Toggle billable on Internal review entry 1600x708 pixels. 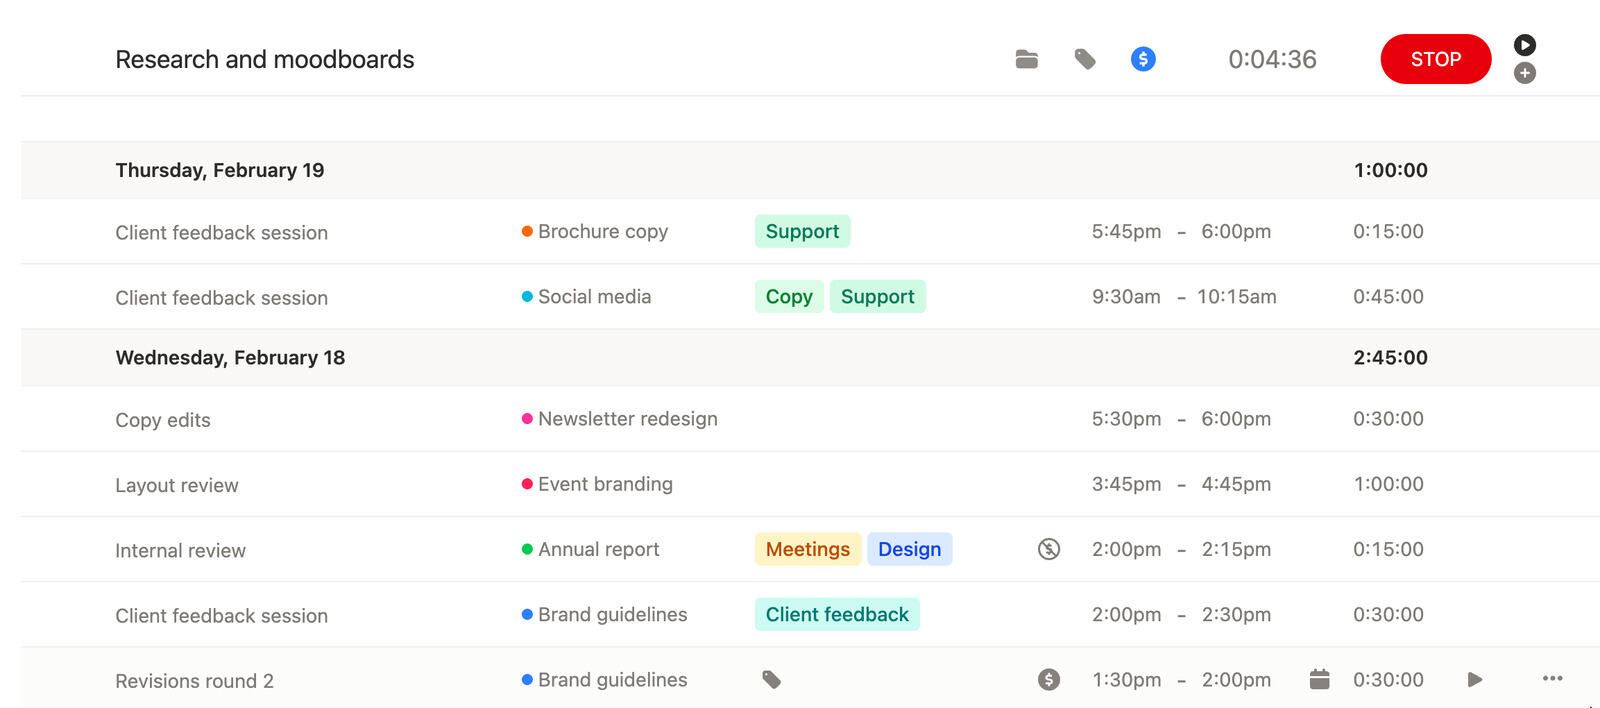point(1048,549)
